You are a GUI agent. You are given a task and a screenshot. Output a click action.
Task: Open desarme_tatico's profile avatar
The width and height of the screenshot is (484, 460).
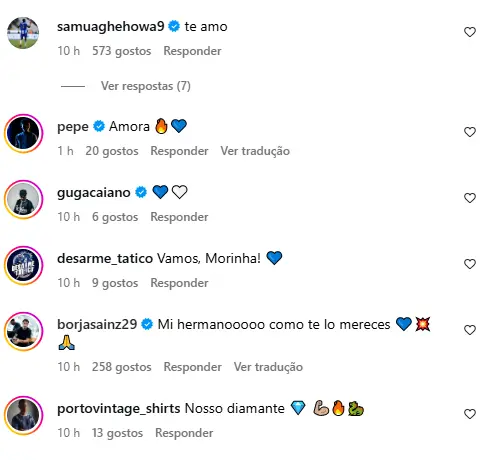coord(23,265)
